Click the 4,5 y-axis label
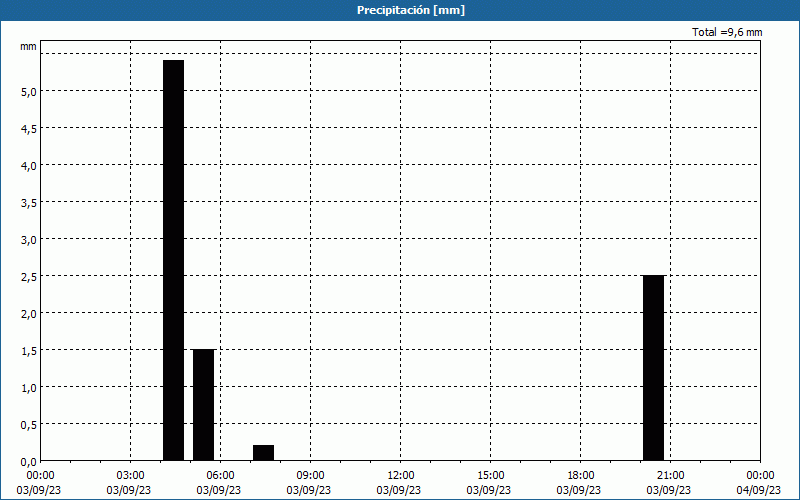Image resolution: width=800 pixels, height=500 pixels. point(29,129)
